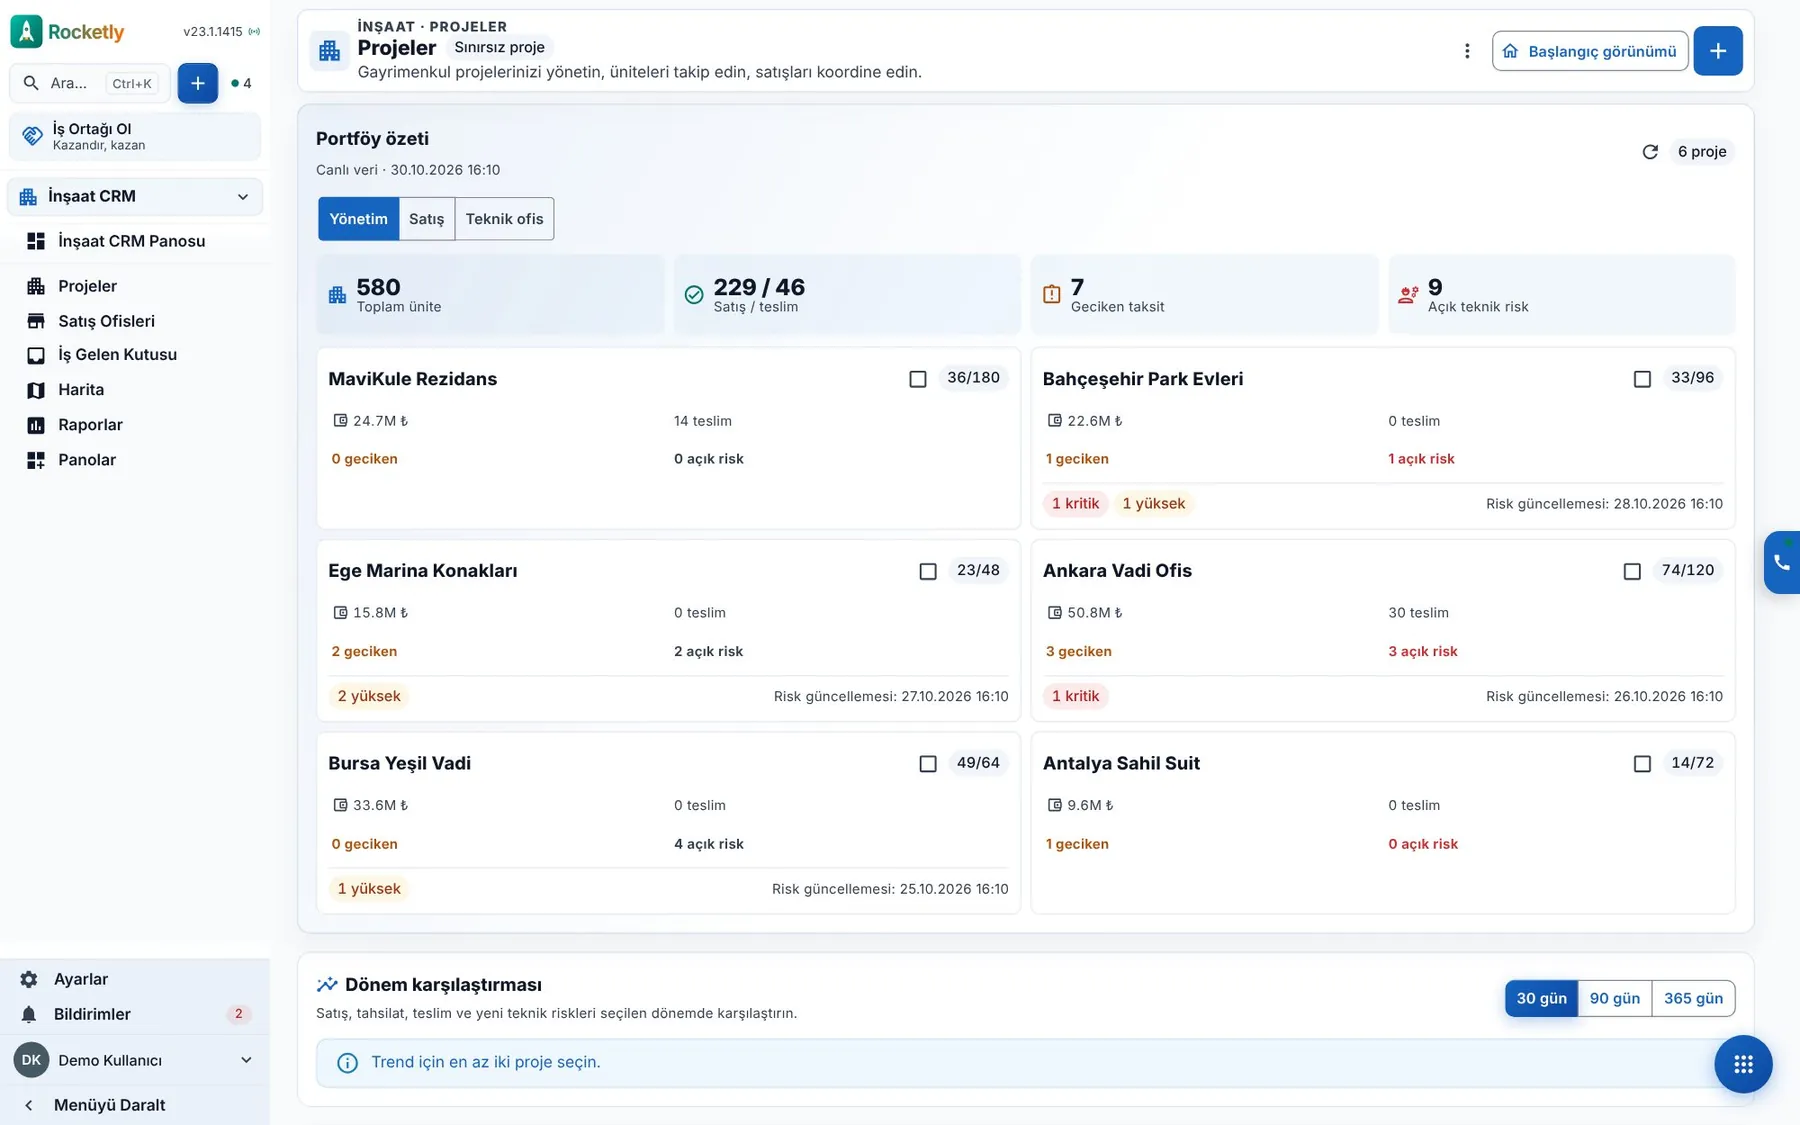Open Projeler from the sidebar
This screenshot has height=1125, width=1800.
coord(87,286)
